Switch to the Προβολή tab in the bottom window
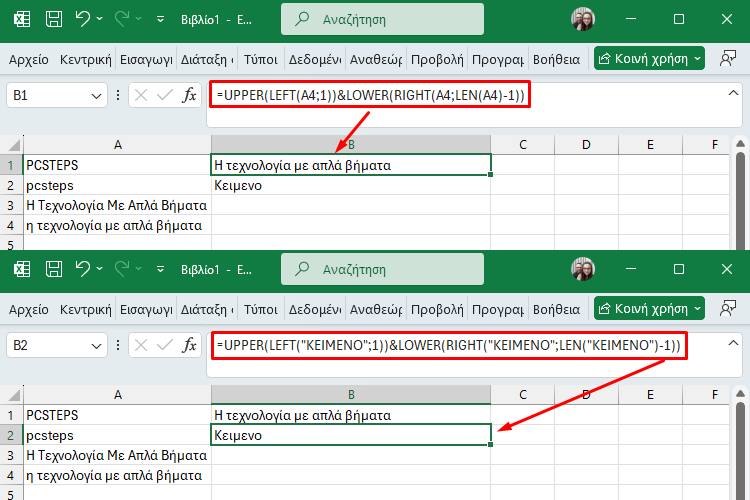This screenshot has height=500, width=750. point(437,309)
